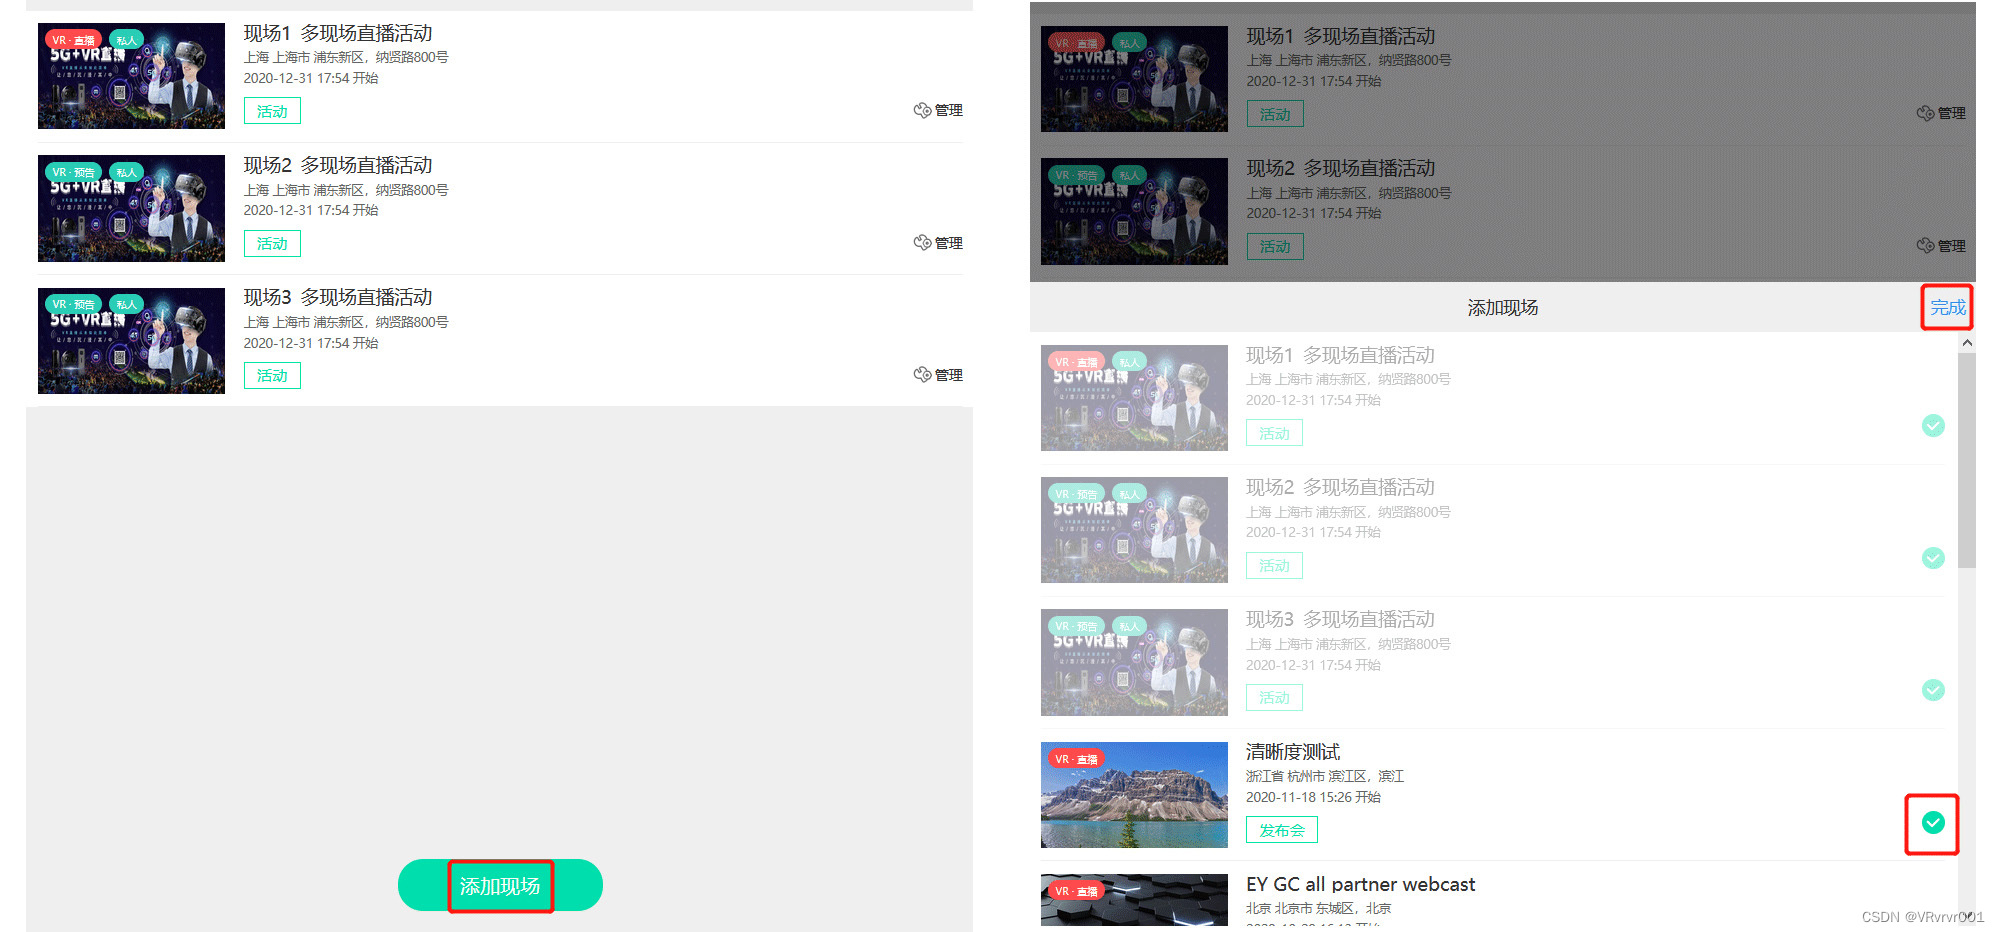Open 管理 for 现场2 in dimmed right panel
This screenshot has height=932, width=2000.
click(x=1941, y=246)
